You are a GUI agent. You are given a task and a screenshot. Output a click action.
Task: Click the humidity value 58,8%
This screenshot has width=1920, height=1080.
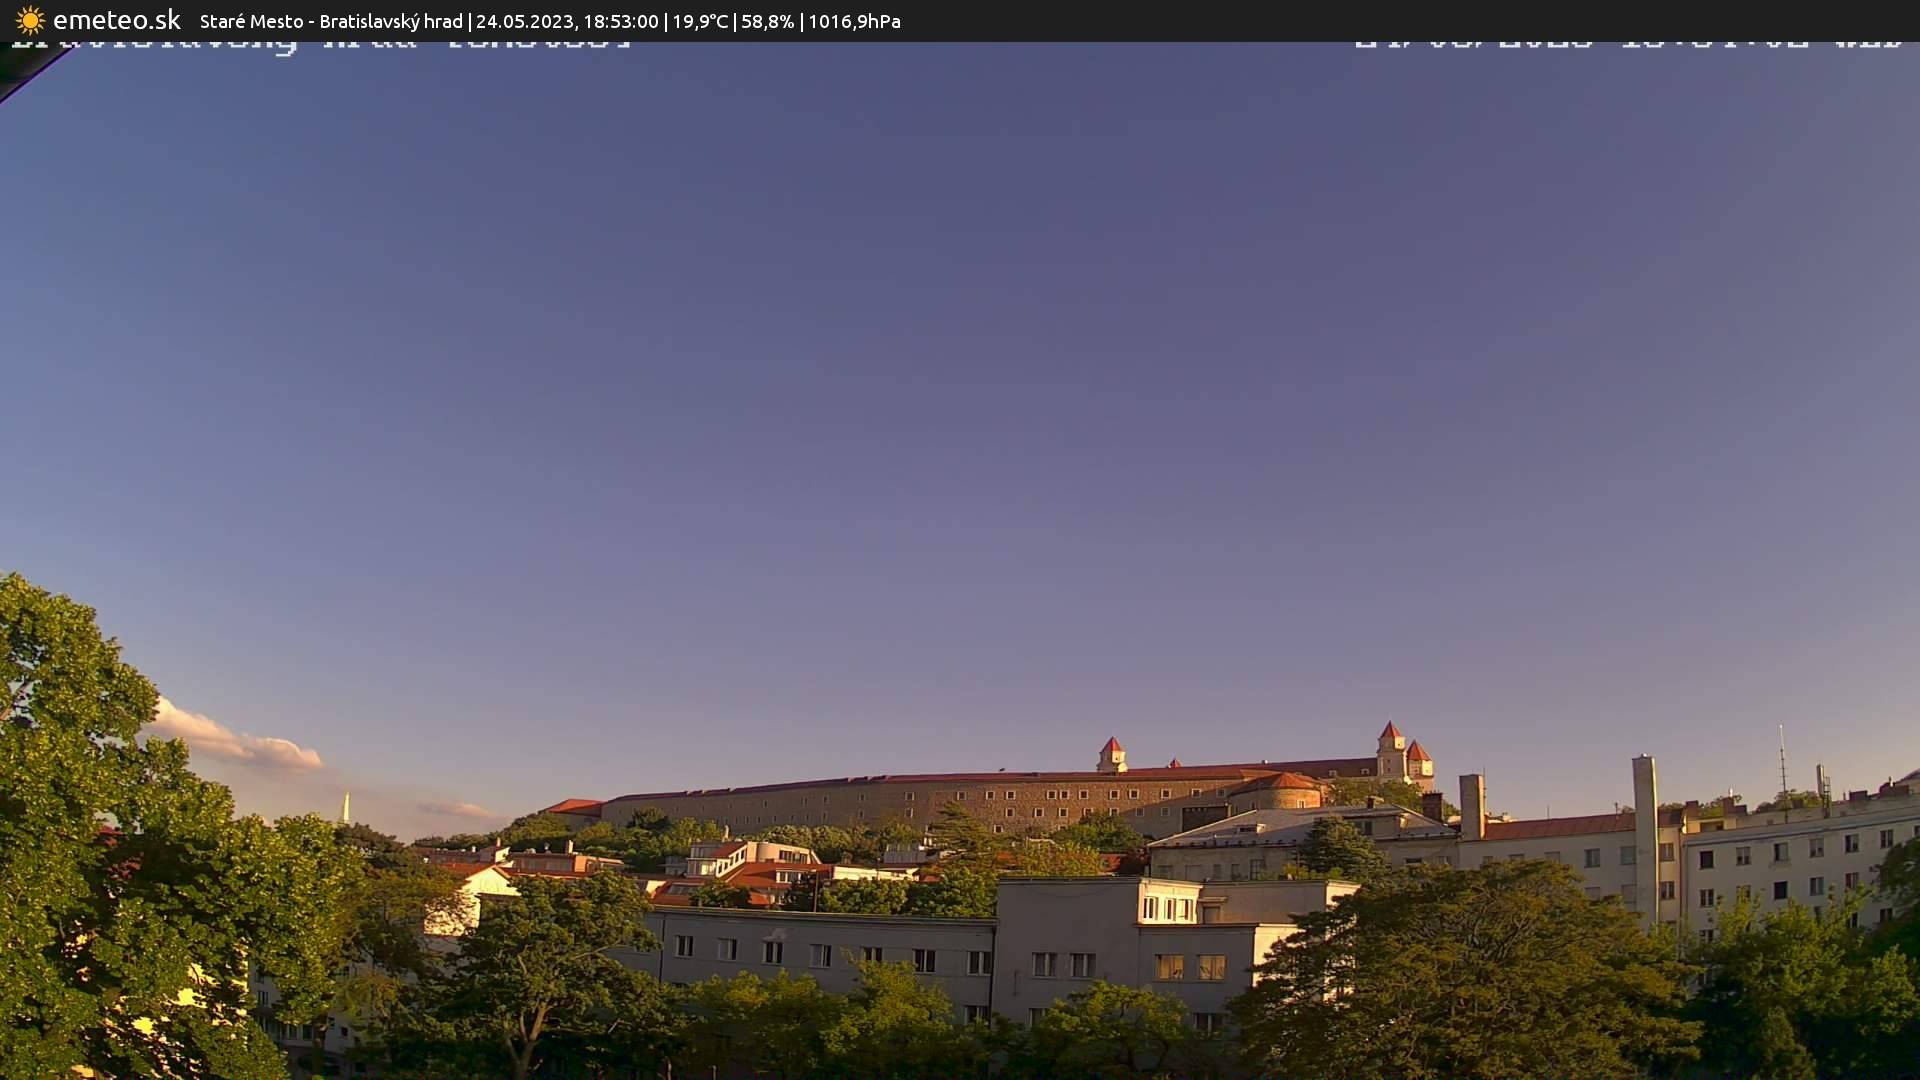[x=770, y=21]
